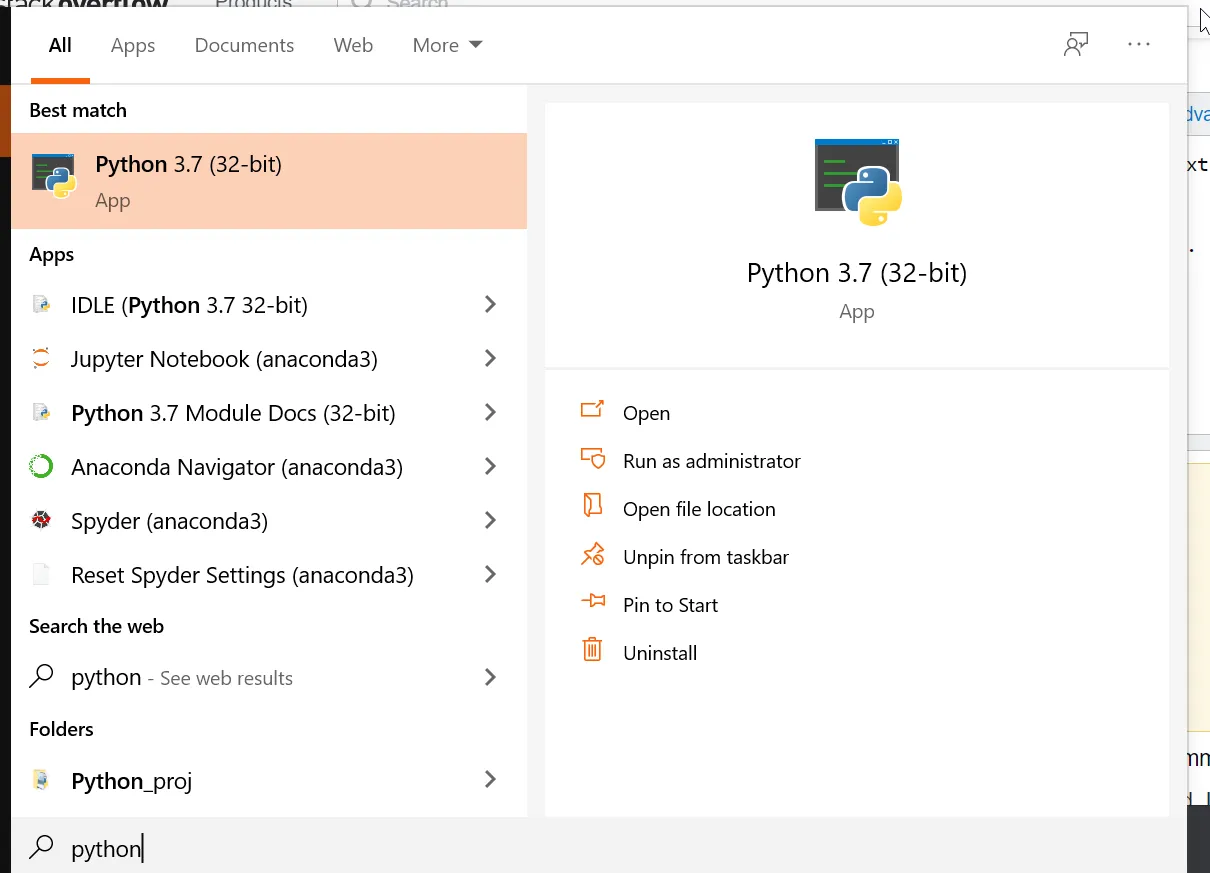The height and width of the screenshot is (873, 1210).
Task: Expand python web results chevron
Action: [490, 677]
